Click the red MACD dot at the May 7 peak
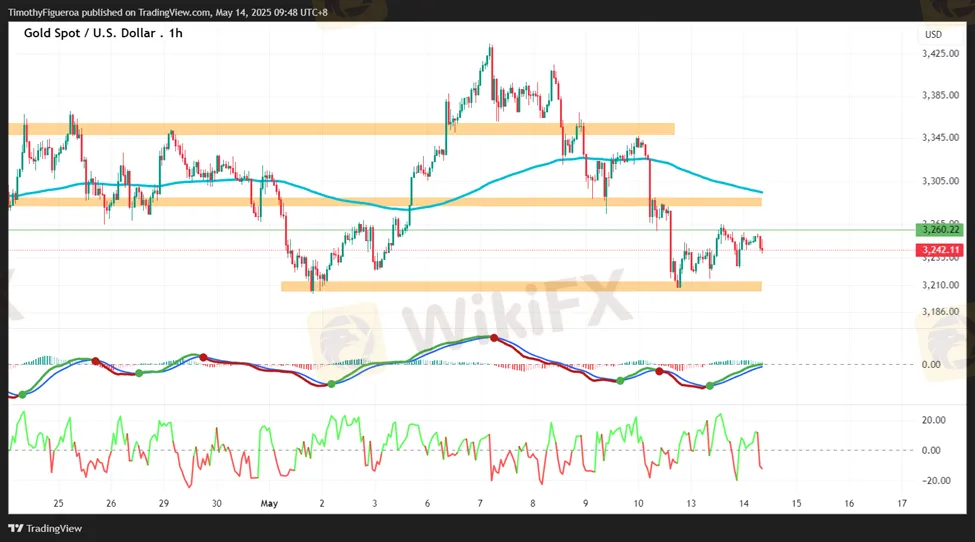975x542 pixels. pos(494,338)
